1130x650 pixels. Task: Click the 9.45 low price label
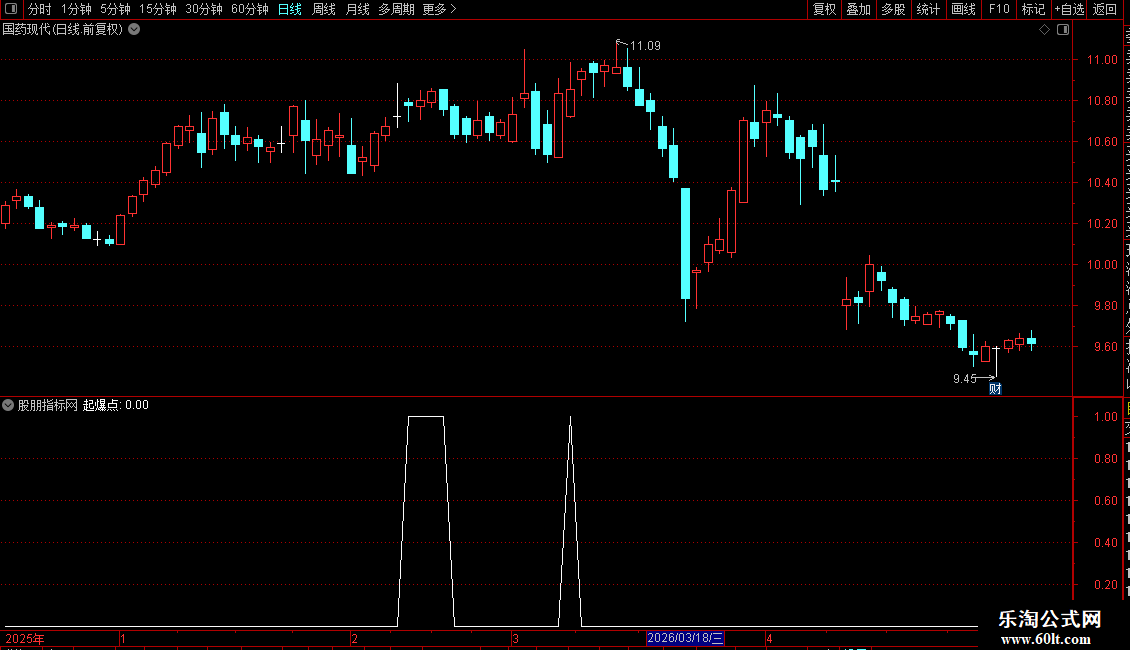pyautogui.click(x=965, y=379)
